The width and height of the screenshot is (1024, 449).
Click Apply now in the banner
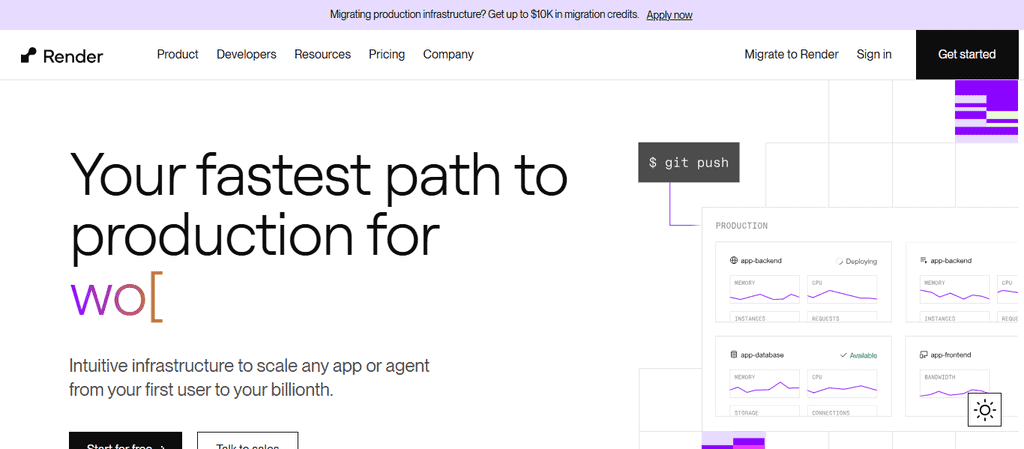669,15
